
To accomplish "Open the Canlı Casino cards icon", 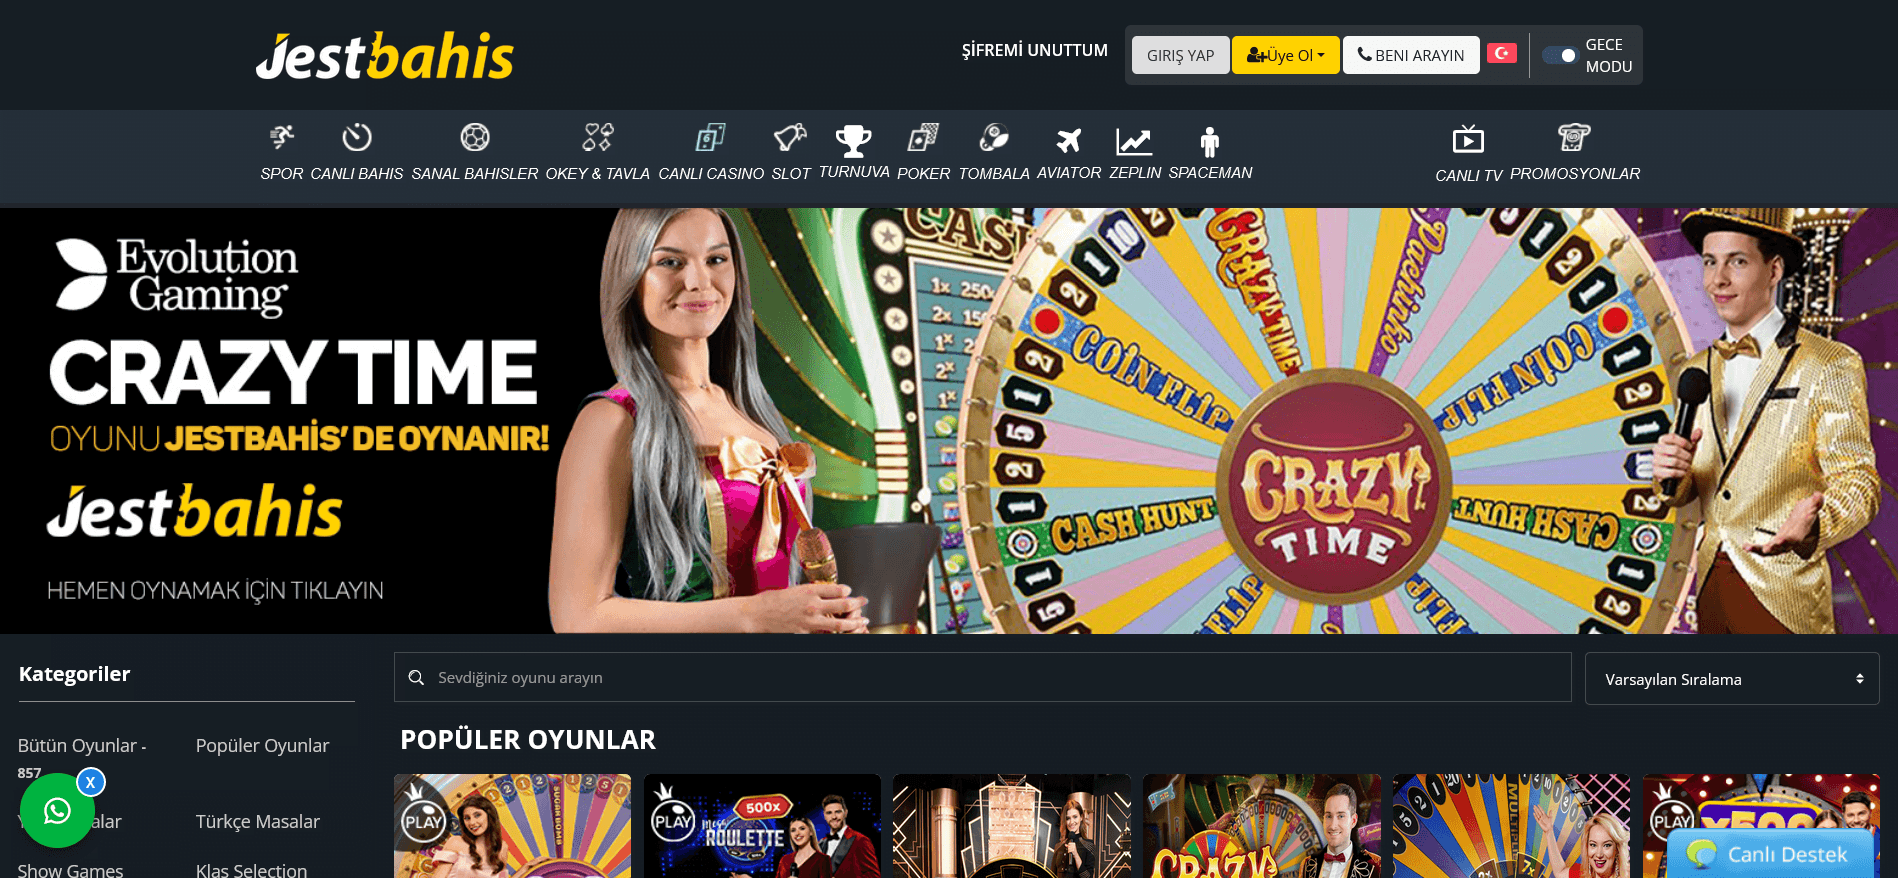I will coord(711,137).
